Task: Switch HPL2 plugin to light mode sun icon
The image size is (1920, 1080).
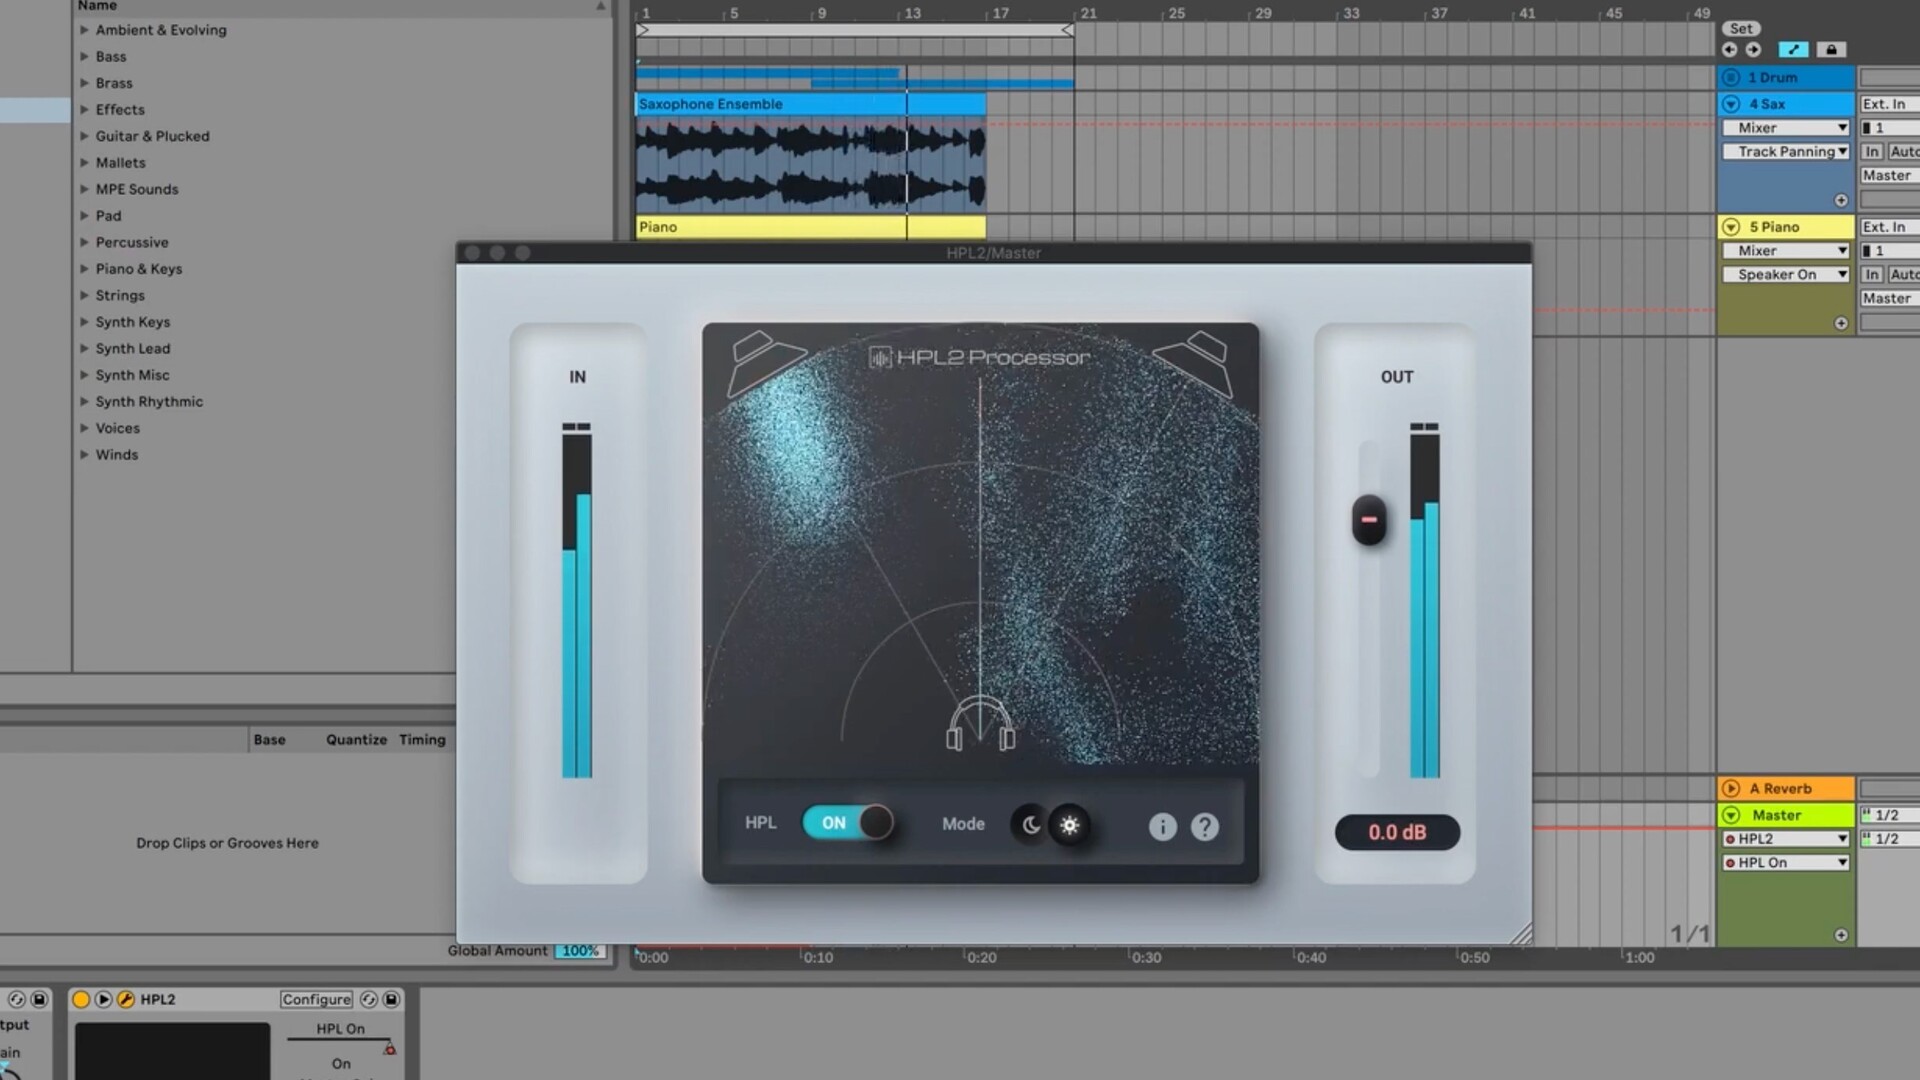Action: click(x=1070, y=825)
